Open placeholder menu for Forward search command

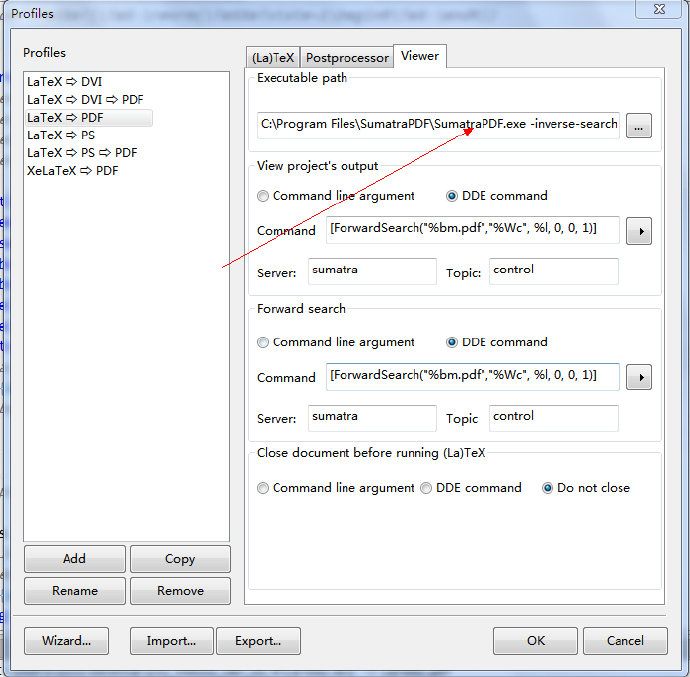[639, 377]
